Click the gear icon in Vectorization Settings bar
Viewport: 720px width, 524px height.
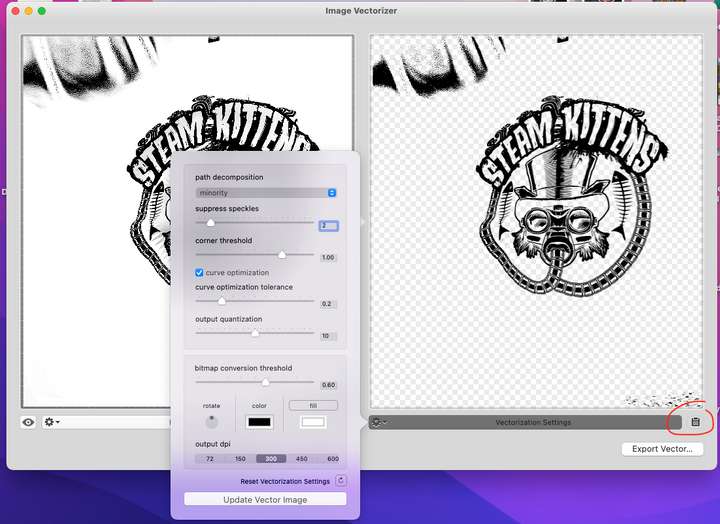click(379, 422)
